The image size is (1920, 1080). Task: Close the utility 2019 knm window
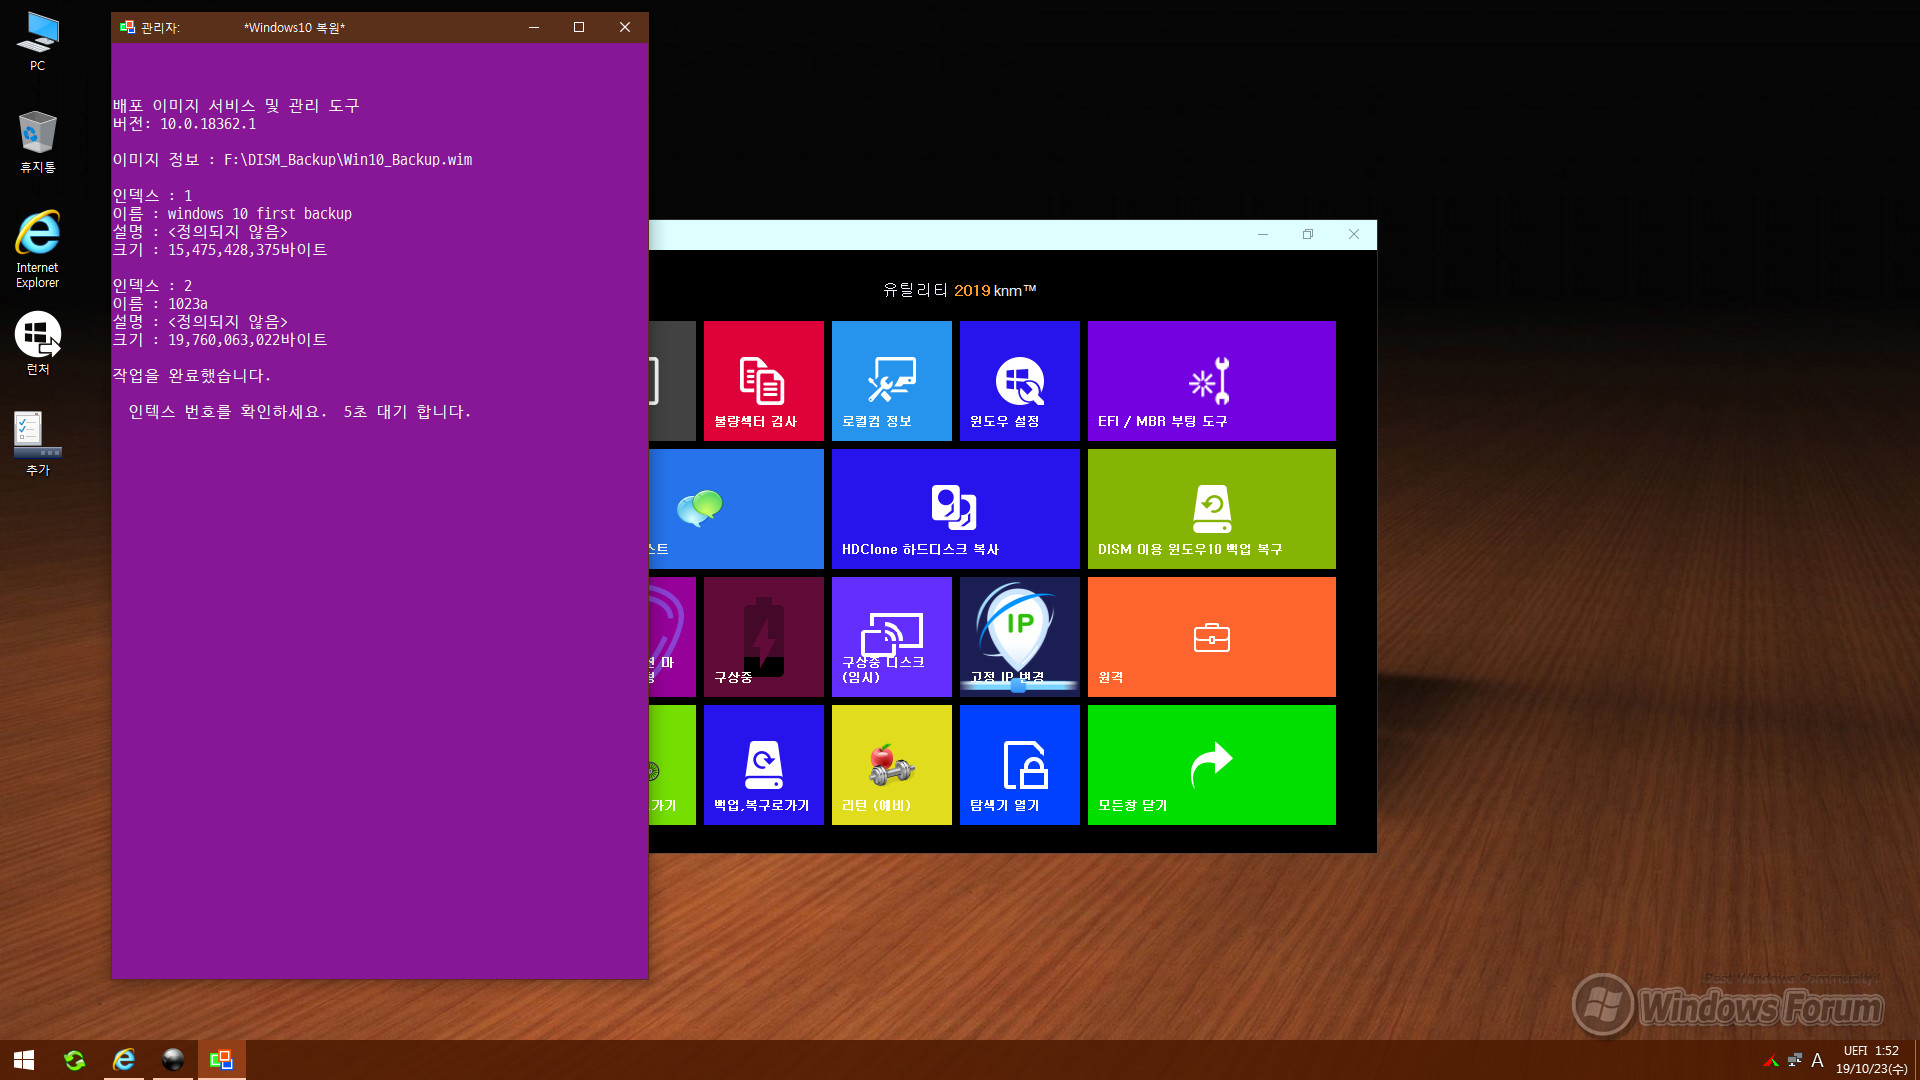[1354, 234]
